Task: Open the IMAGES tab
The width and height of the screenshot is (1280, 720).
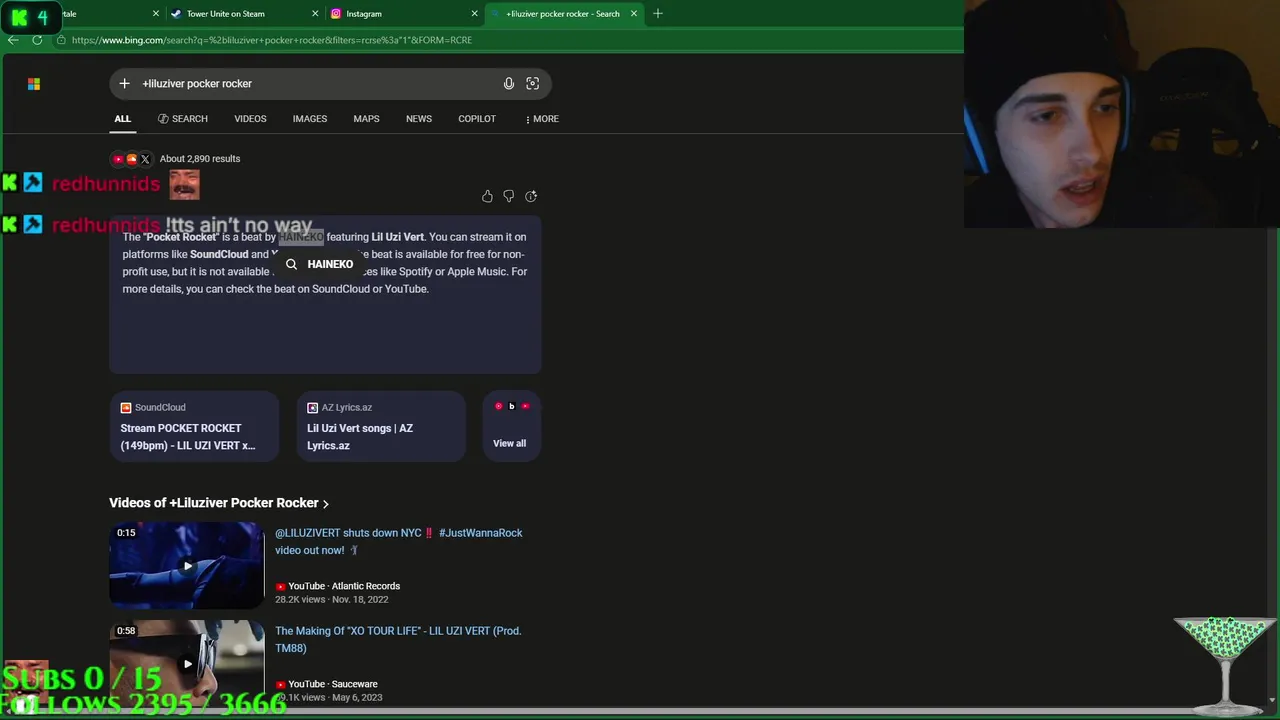Action: pos(310,119)
